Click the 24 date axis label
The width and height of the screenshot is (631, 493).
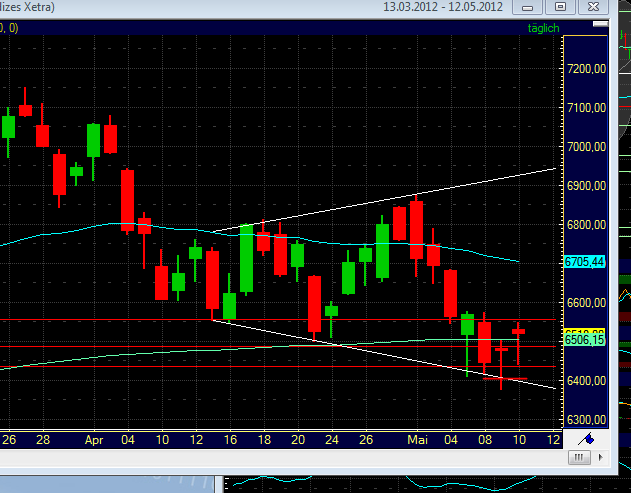click(332, 440)
